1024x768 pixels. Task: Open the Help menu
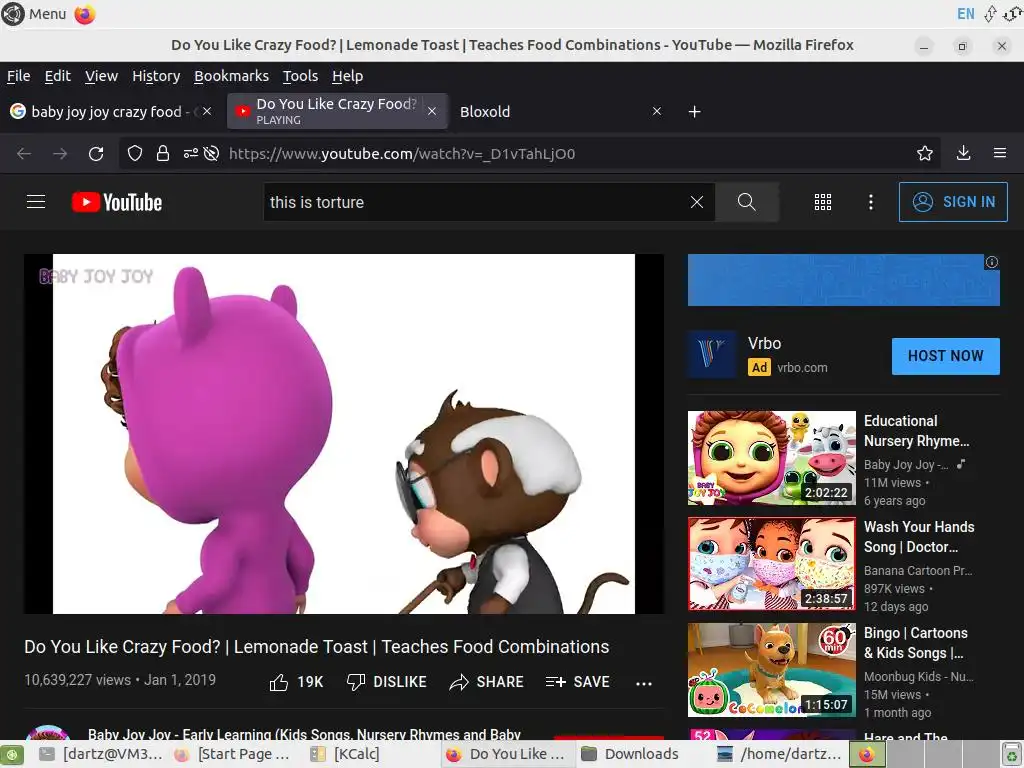coord(347,76)
